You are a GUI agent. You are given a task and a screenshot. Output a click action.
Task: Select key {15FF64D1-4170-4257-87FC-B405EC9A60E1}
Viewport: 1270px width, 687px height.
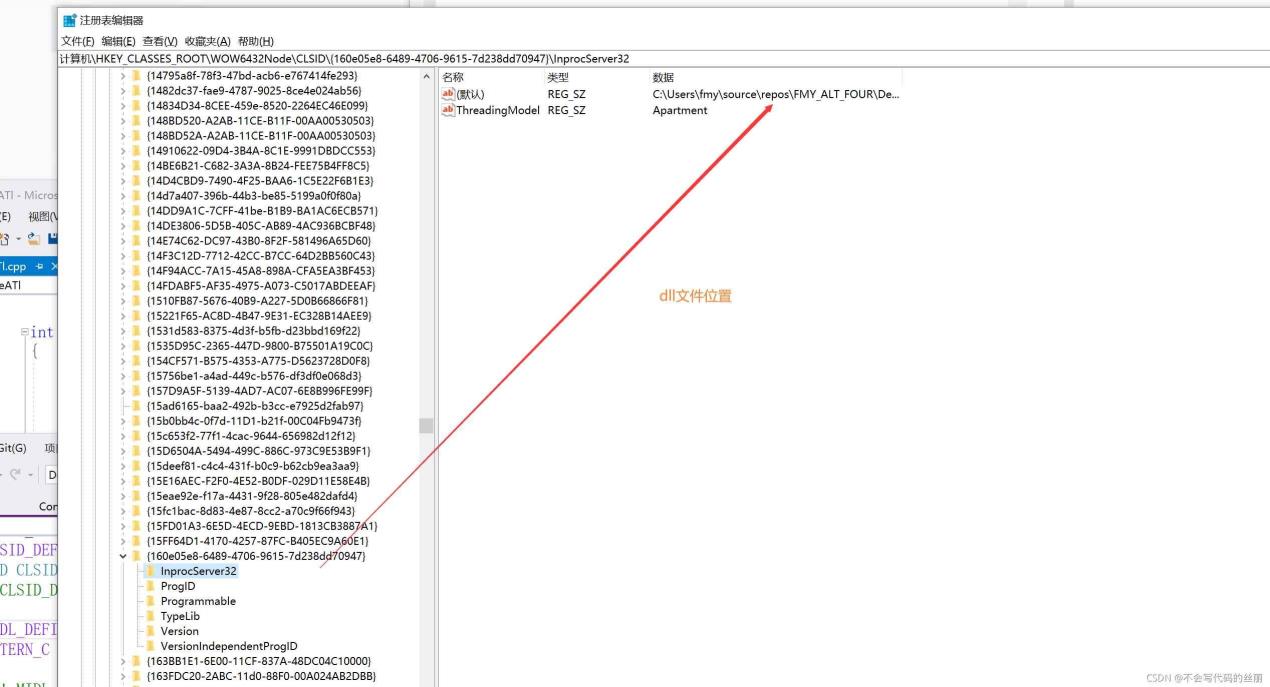click(x=260, y=541)
